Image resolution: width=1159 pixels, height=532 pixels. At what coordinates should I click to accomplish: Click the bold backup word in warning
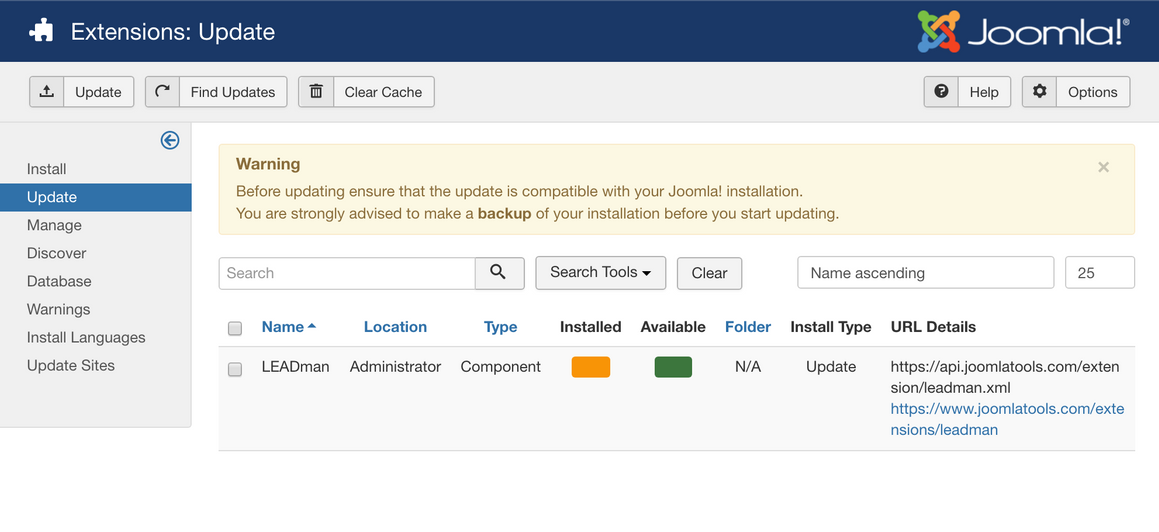505,214
